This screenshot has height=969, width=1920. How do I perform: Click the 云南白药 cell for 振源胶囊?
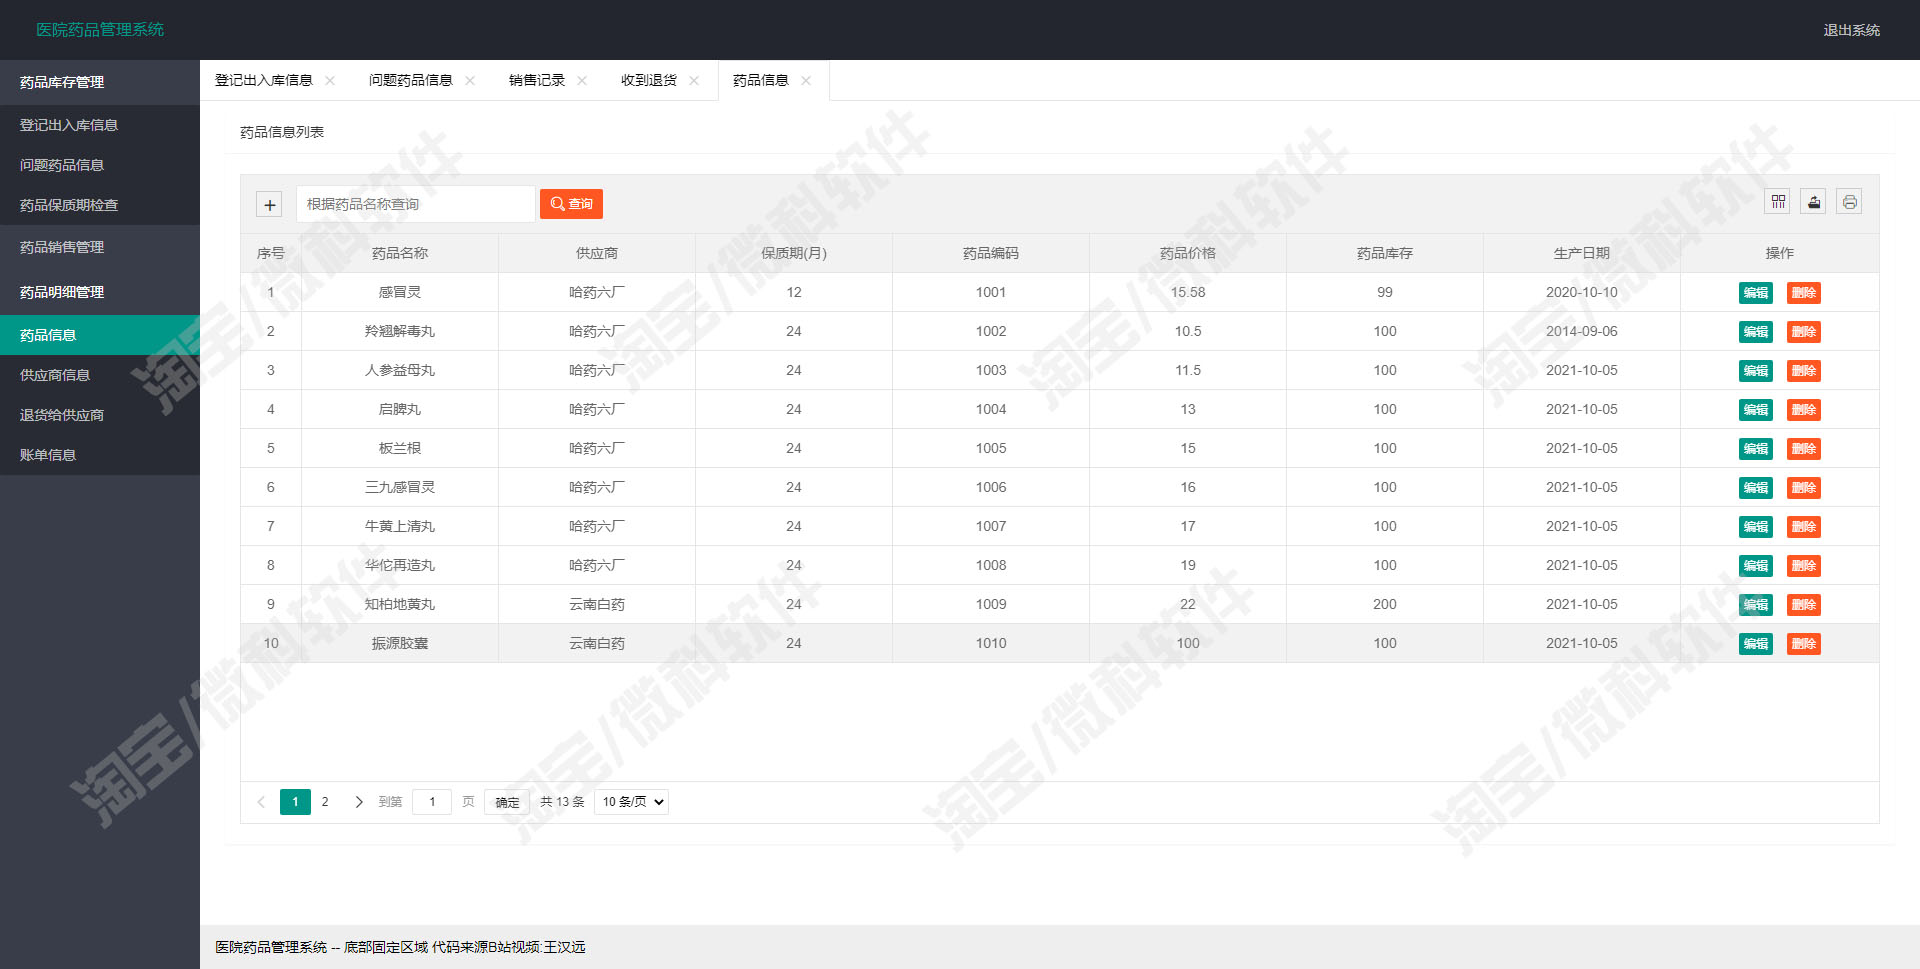click(x=597, y=643)
